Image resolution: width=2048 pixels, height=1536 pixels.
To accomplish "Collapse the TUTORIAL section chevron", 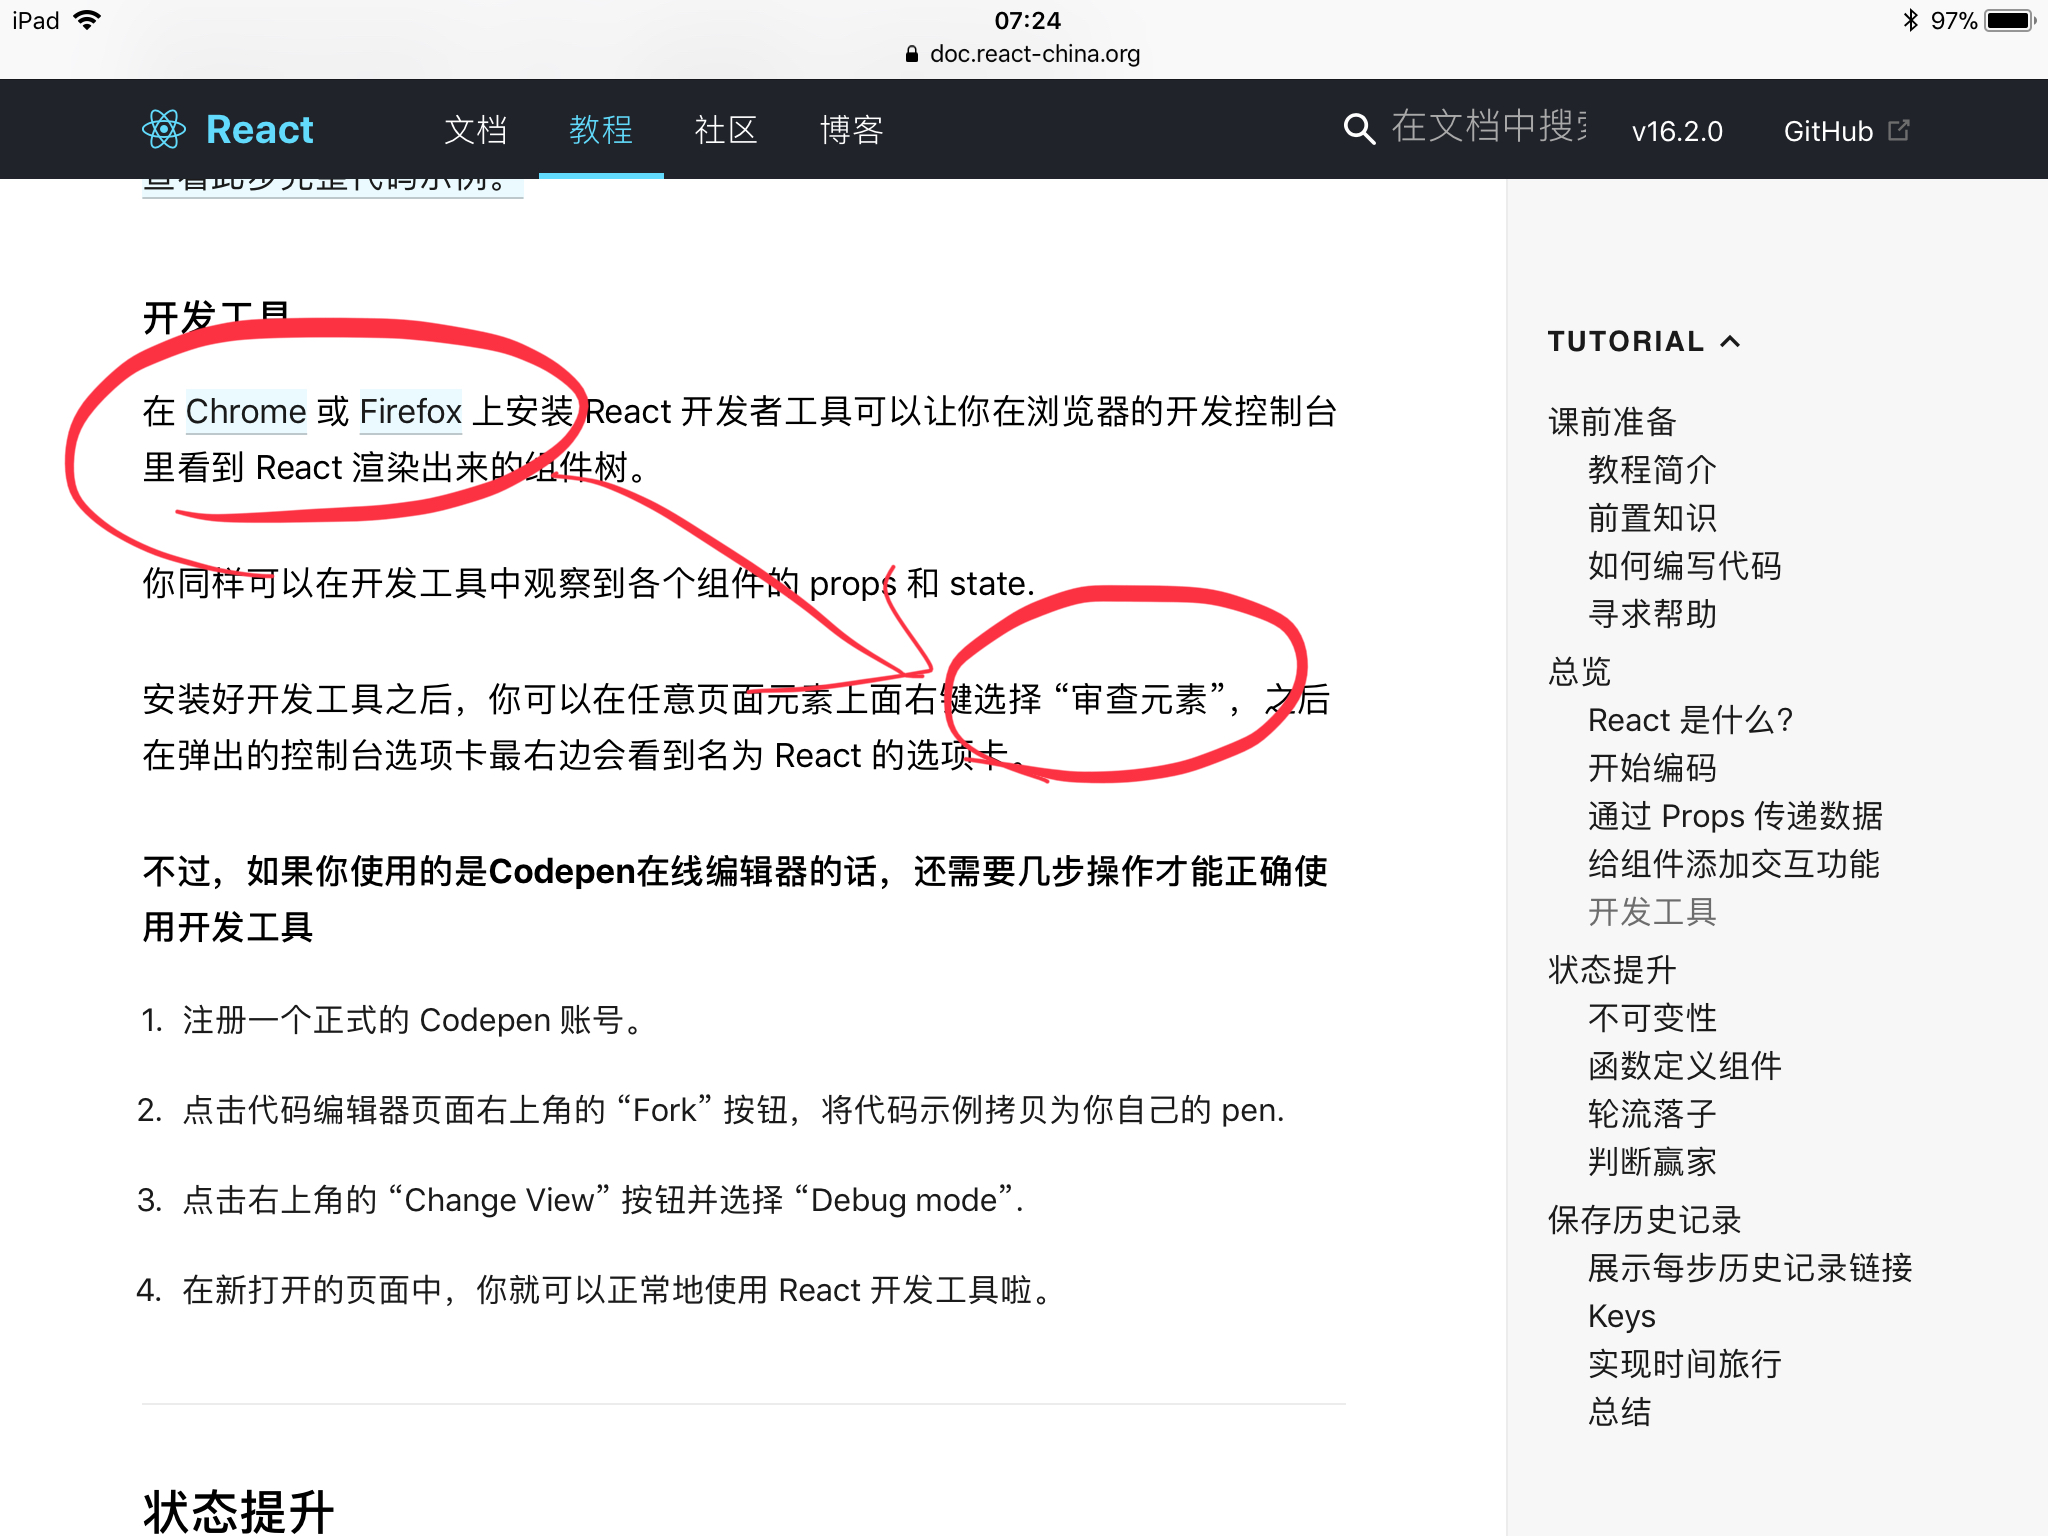I will tap(1730, 342).
